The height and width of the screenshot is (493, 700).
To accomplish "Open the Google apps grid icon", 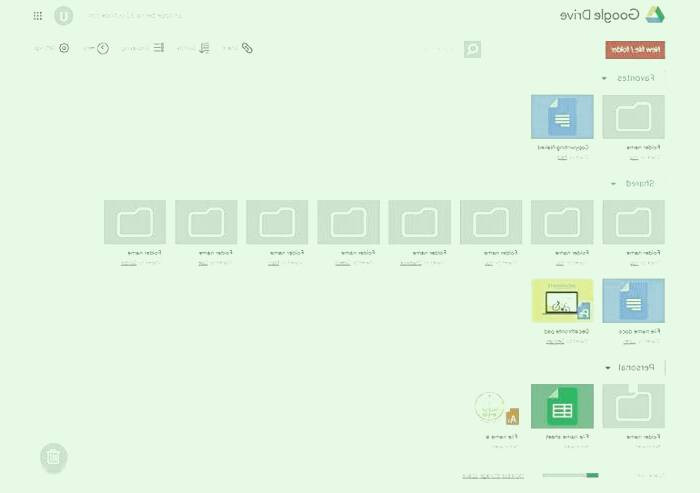I will click(x=38, y=16).
